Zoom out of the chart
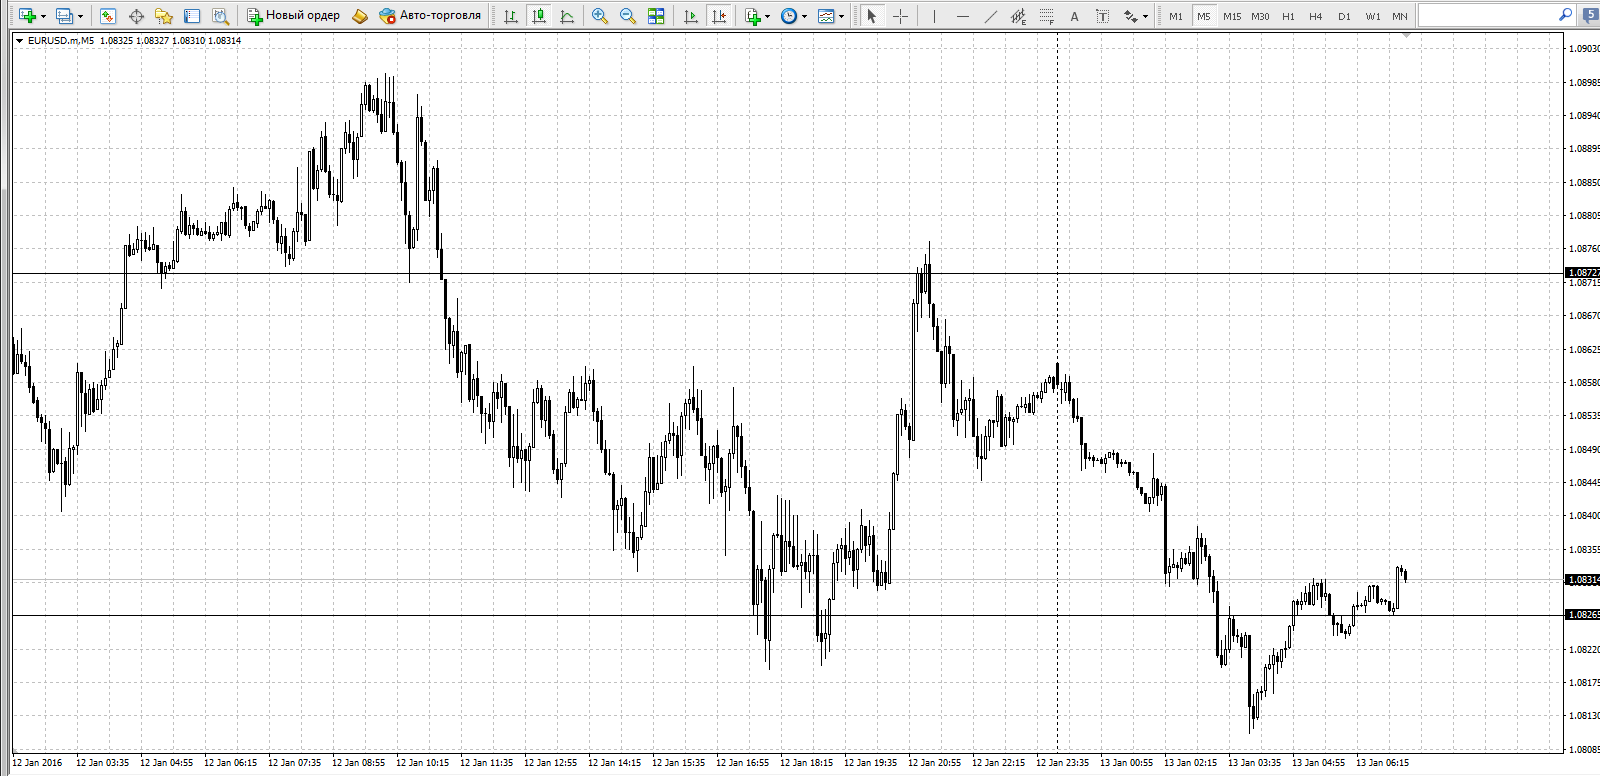Screen dimensions: 1600x776 click(628, 16)
